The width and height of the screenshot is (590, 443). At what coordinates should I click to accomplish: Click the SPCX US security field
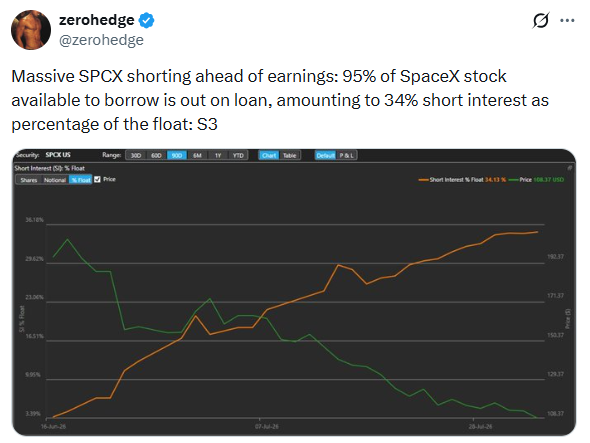58,155
